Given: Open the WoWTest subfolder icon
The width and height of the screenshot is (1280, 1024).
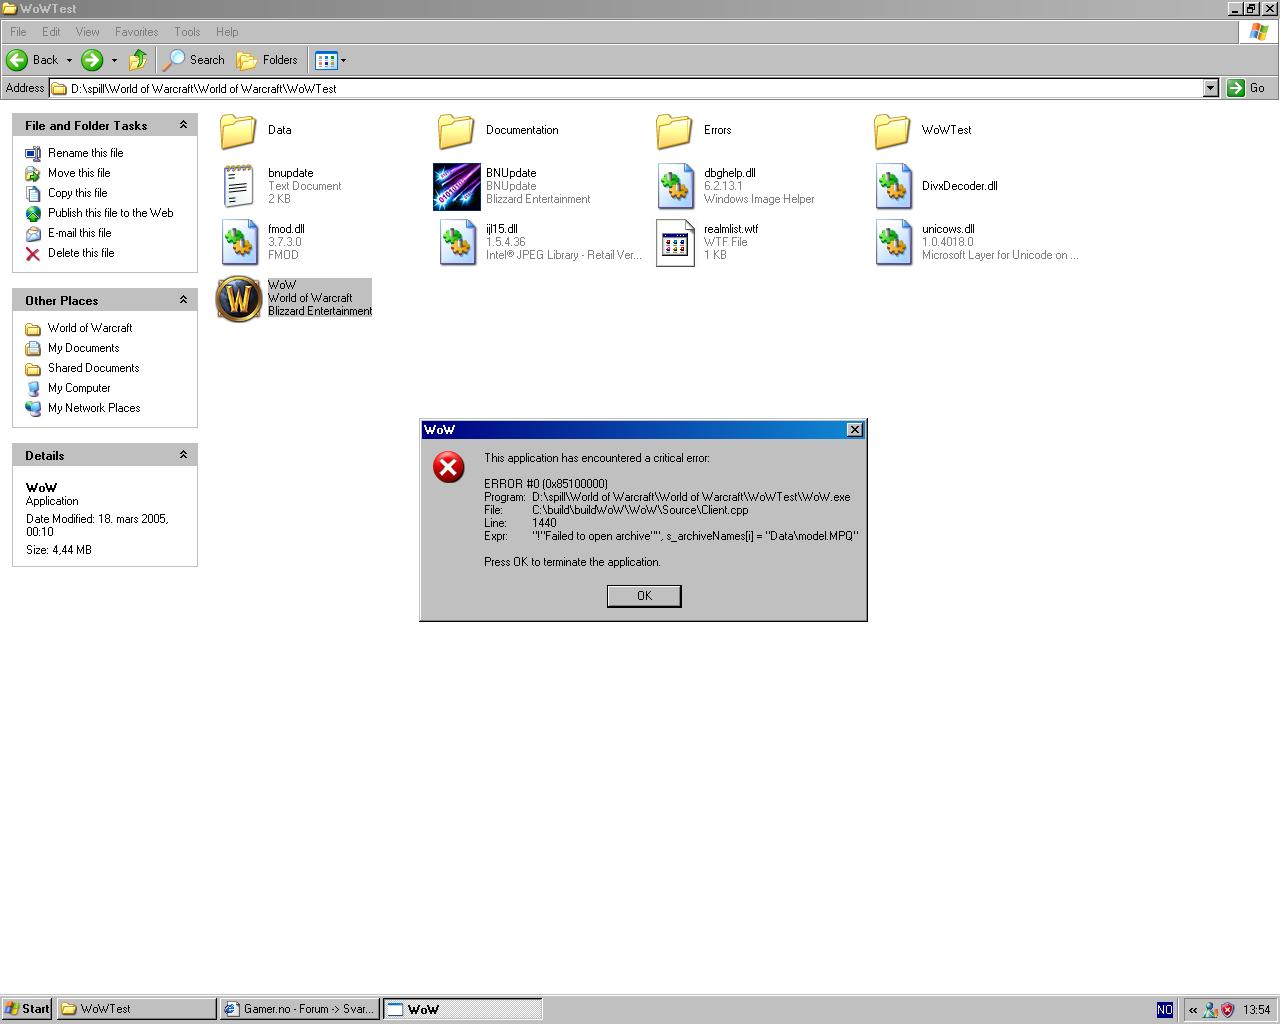Looking at the screenshot, I should 893,130.
